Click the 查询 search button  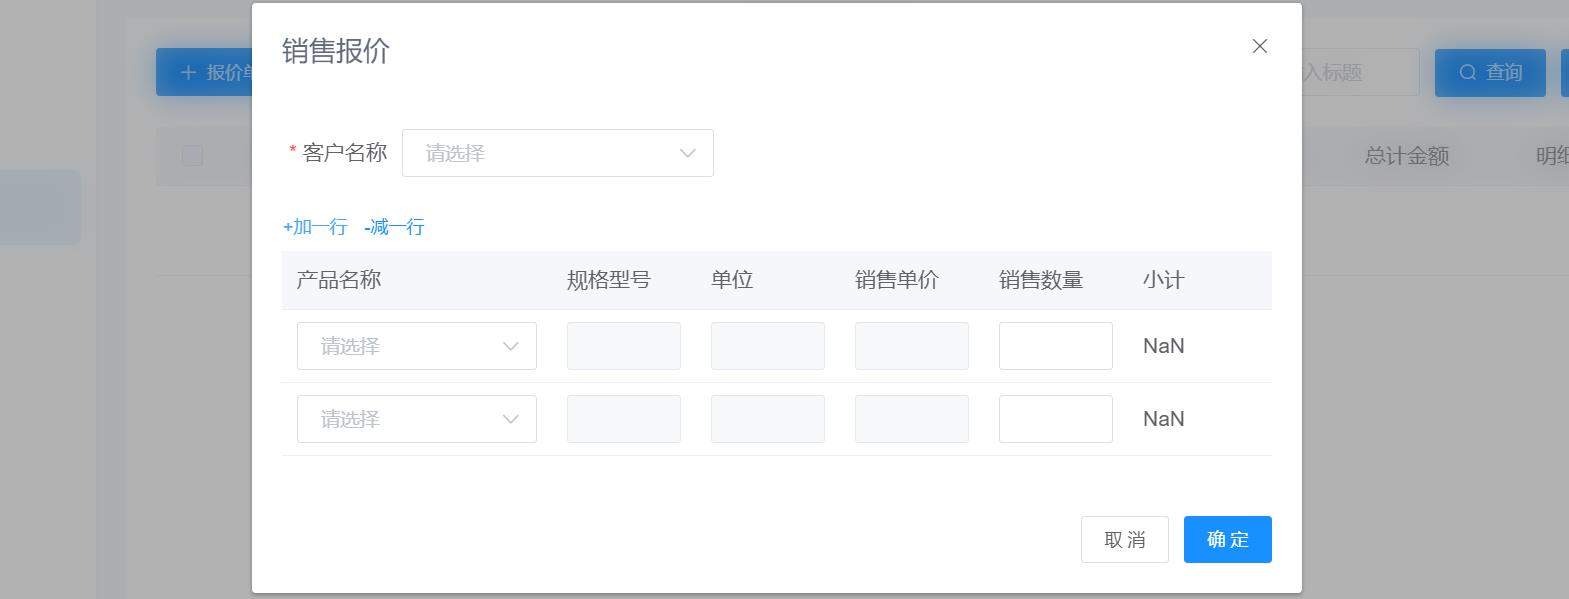[1490, 71]
